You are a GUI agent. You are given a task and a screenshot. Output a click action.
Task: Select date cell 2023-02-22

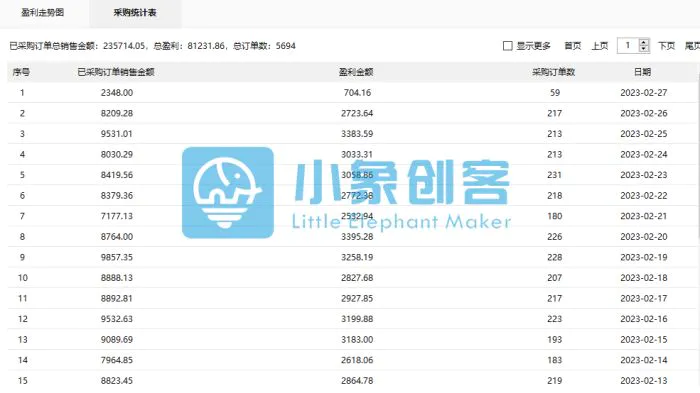coord(644,195)
